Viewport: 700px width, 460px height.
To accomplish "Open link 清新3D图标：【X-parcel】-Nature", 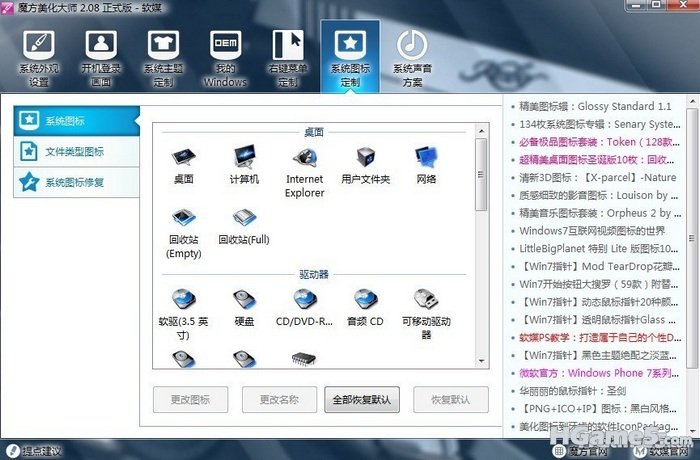I will tap(598, 177).
